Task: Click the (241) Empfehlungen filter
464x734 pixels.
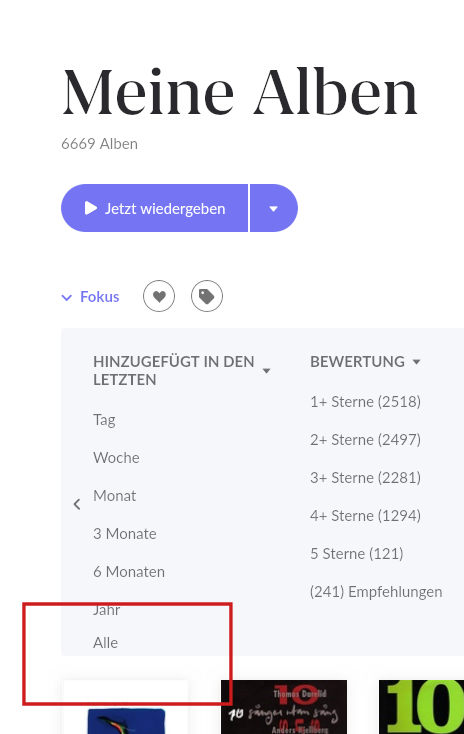Action: (376, 592)
